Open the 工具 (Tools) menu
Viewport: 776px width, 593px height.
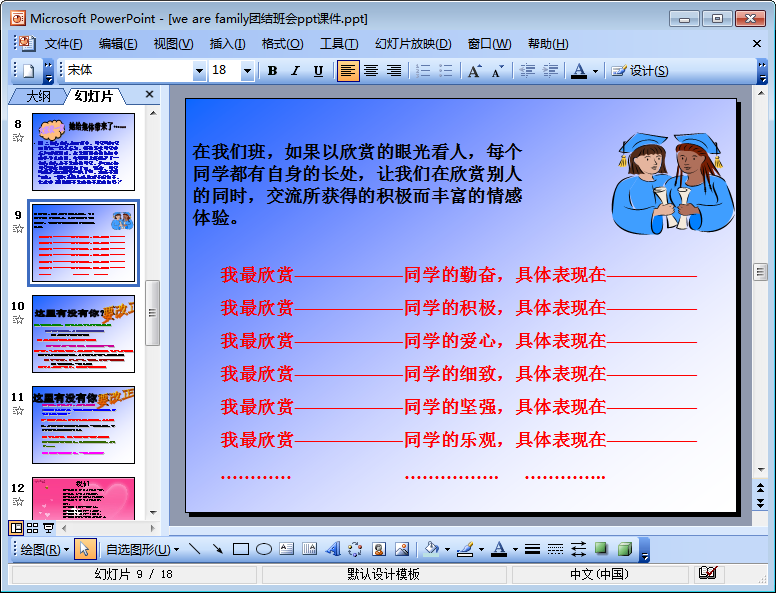pyautogui.click(x=339, y=44)
